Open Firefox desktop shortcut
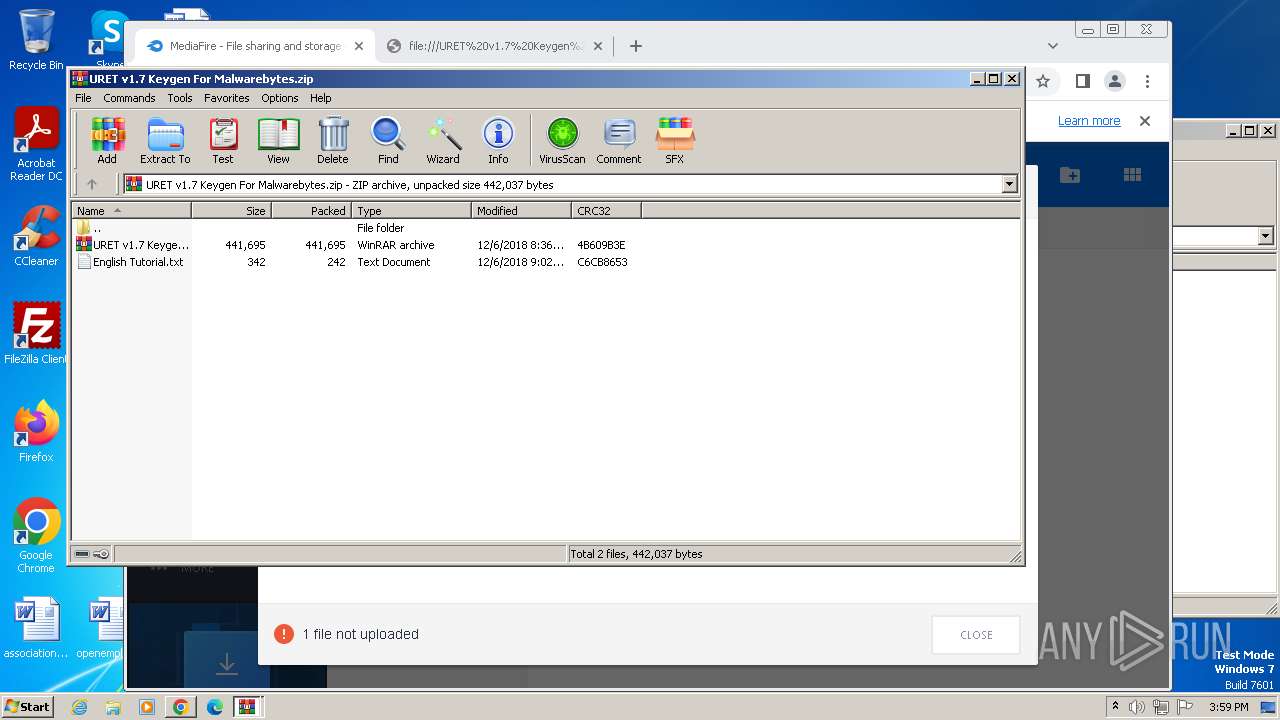The width and height of the screenshot is (1280, 720). (36, 432)
